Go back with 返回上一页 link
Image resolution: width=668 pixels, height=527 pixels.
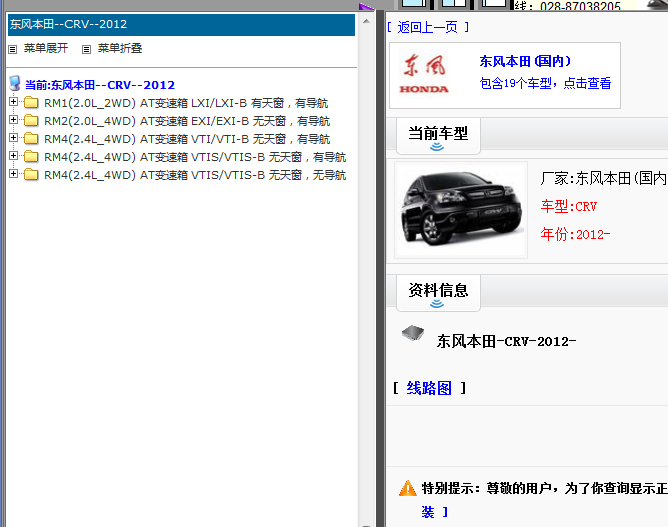point(428,27)
